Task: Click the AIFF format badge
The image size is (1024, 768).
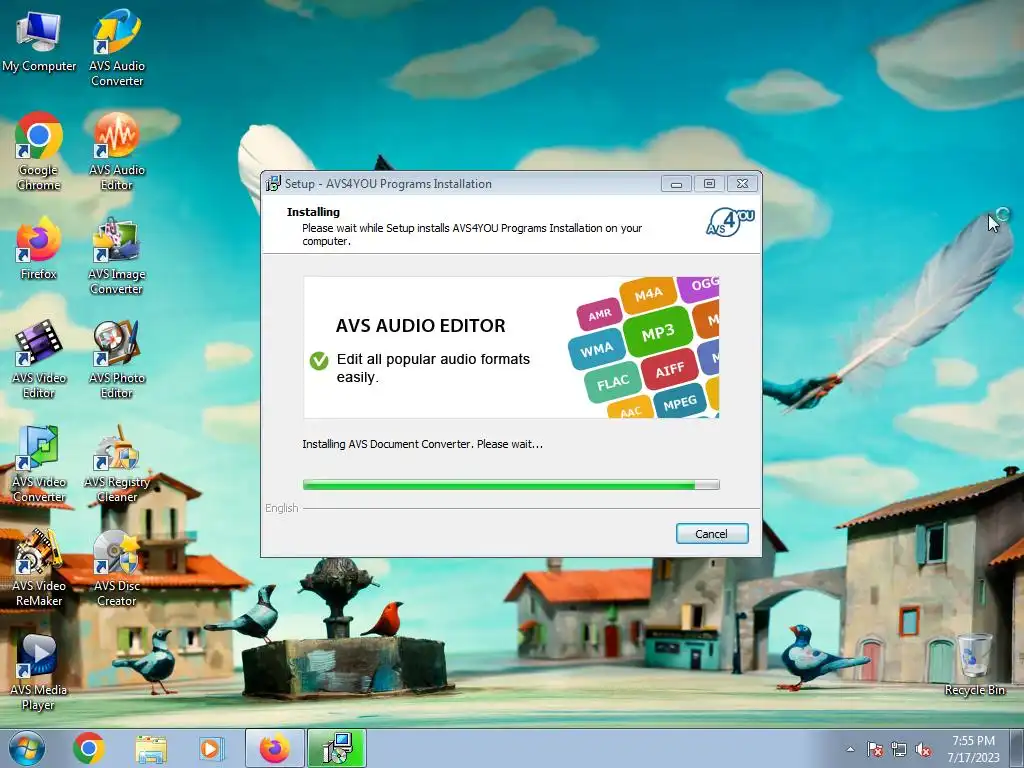Action: (x=669, y=370)
